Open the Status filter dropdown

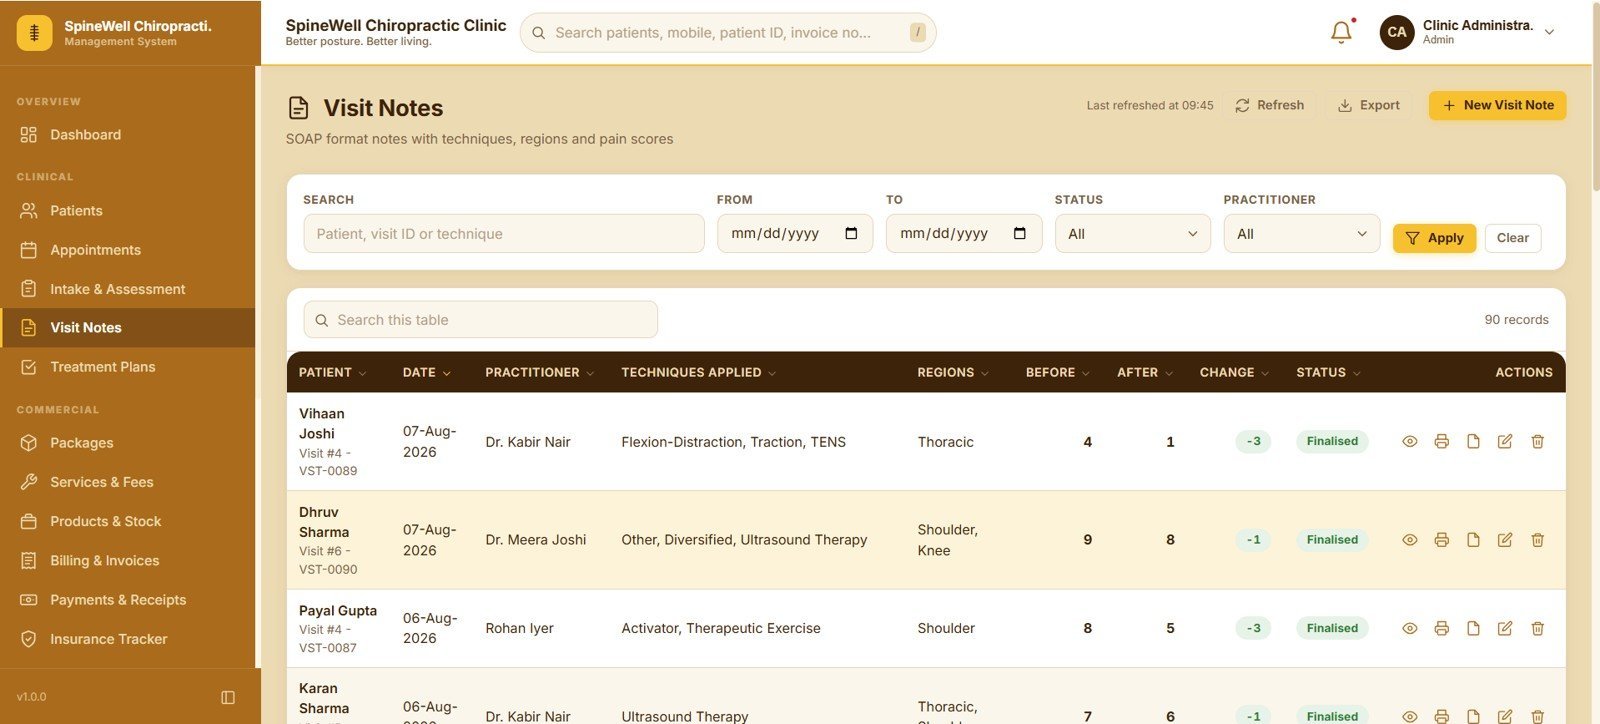pyautogui.click(x=1132, y=234)
